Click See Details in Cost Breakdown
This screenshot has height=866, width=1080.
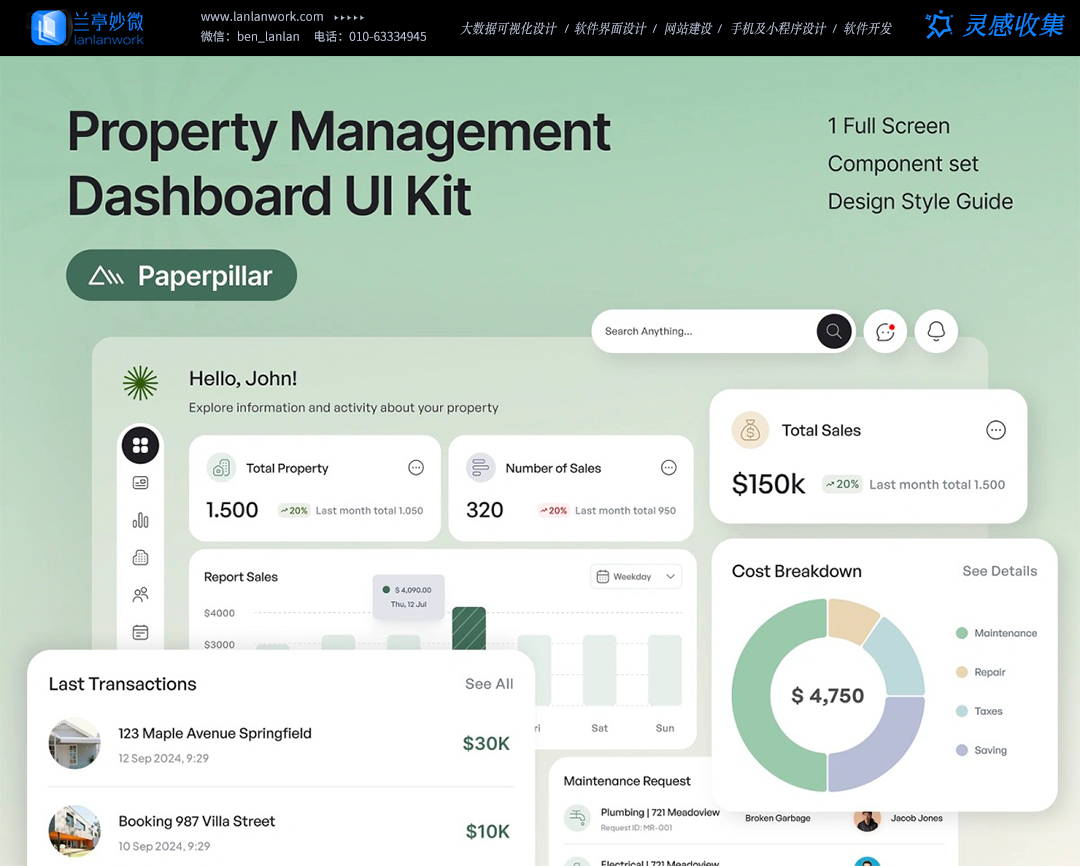point(999,571)
